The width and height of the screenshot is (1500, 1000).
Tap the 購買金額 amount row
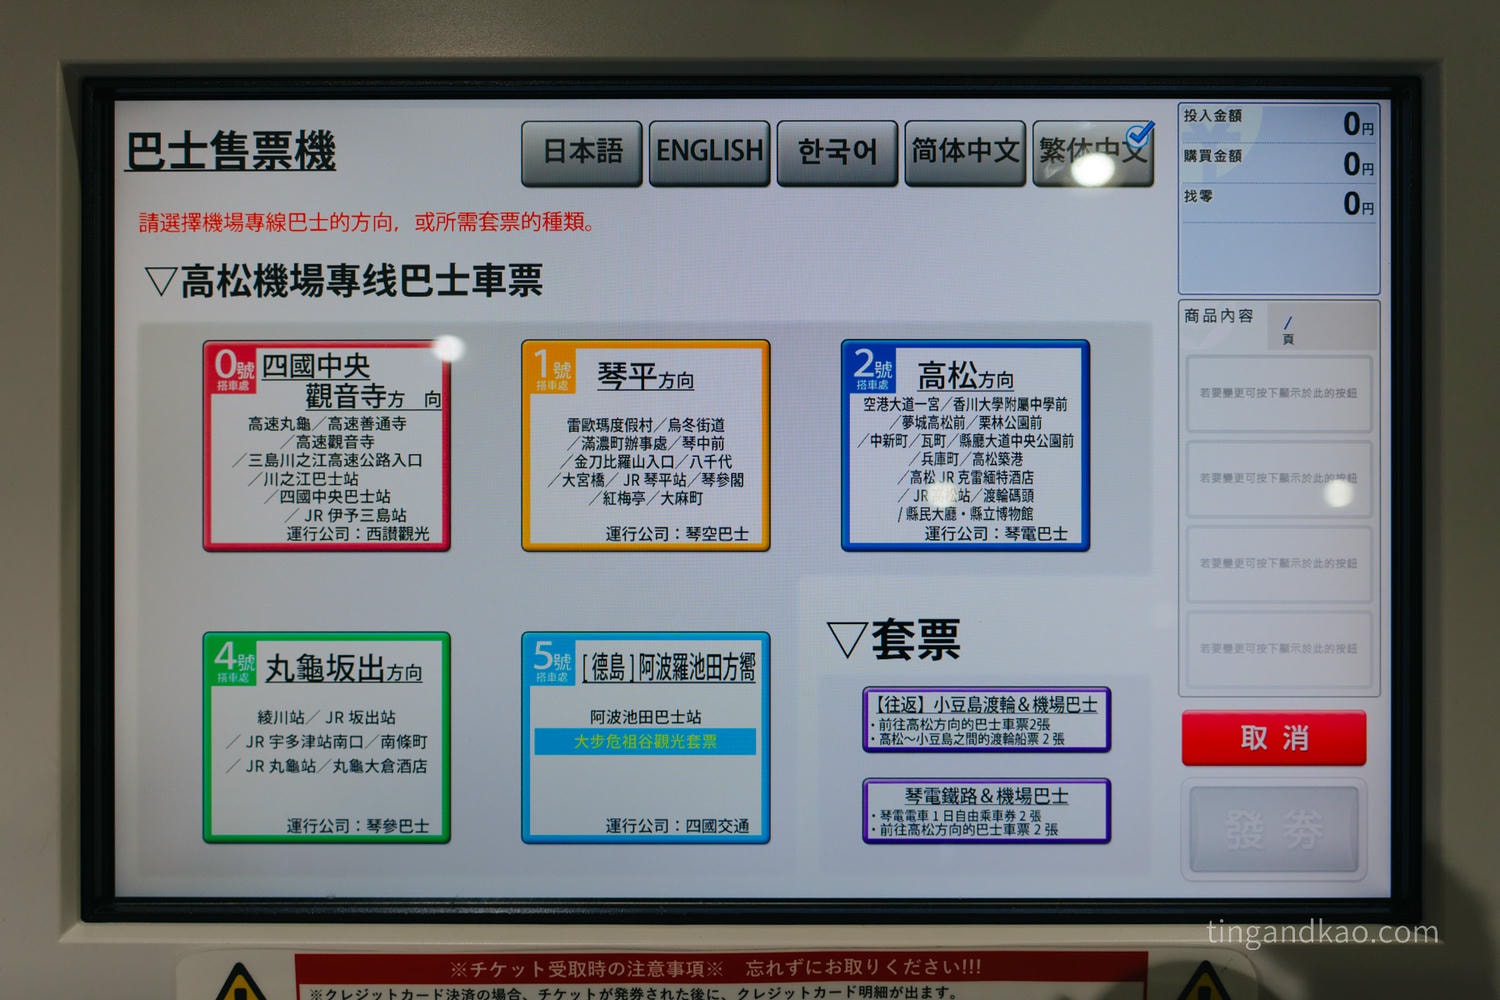(1279, 163)
